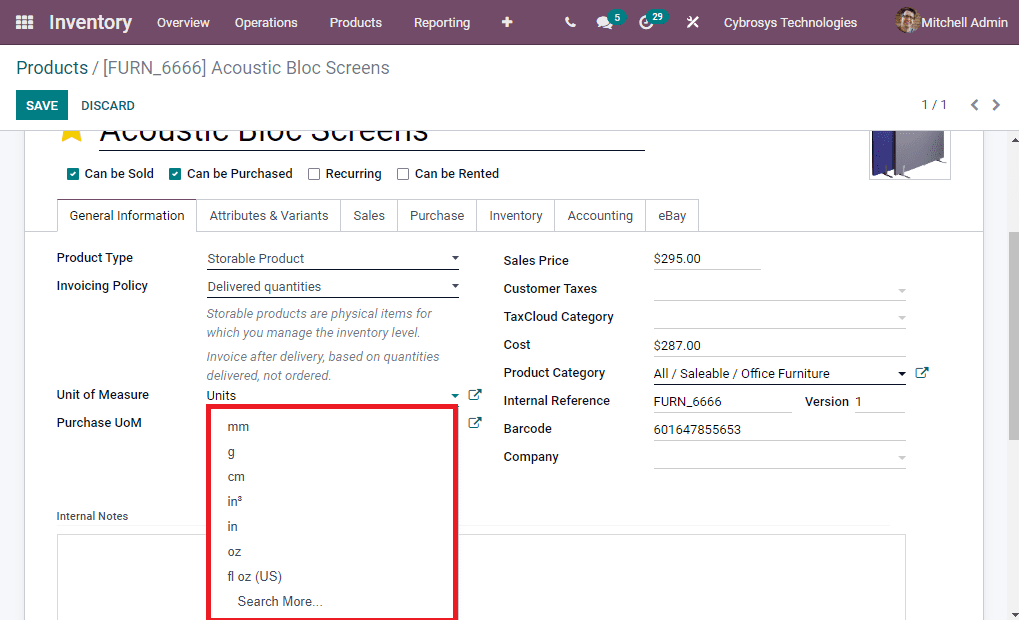1019x620 pixels.
Task: Open Unit of Measure external link icon
Action: pyautogui.click(x=474, y=394)
